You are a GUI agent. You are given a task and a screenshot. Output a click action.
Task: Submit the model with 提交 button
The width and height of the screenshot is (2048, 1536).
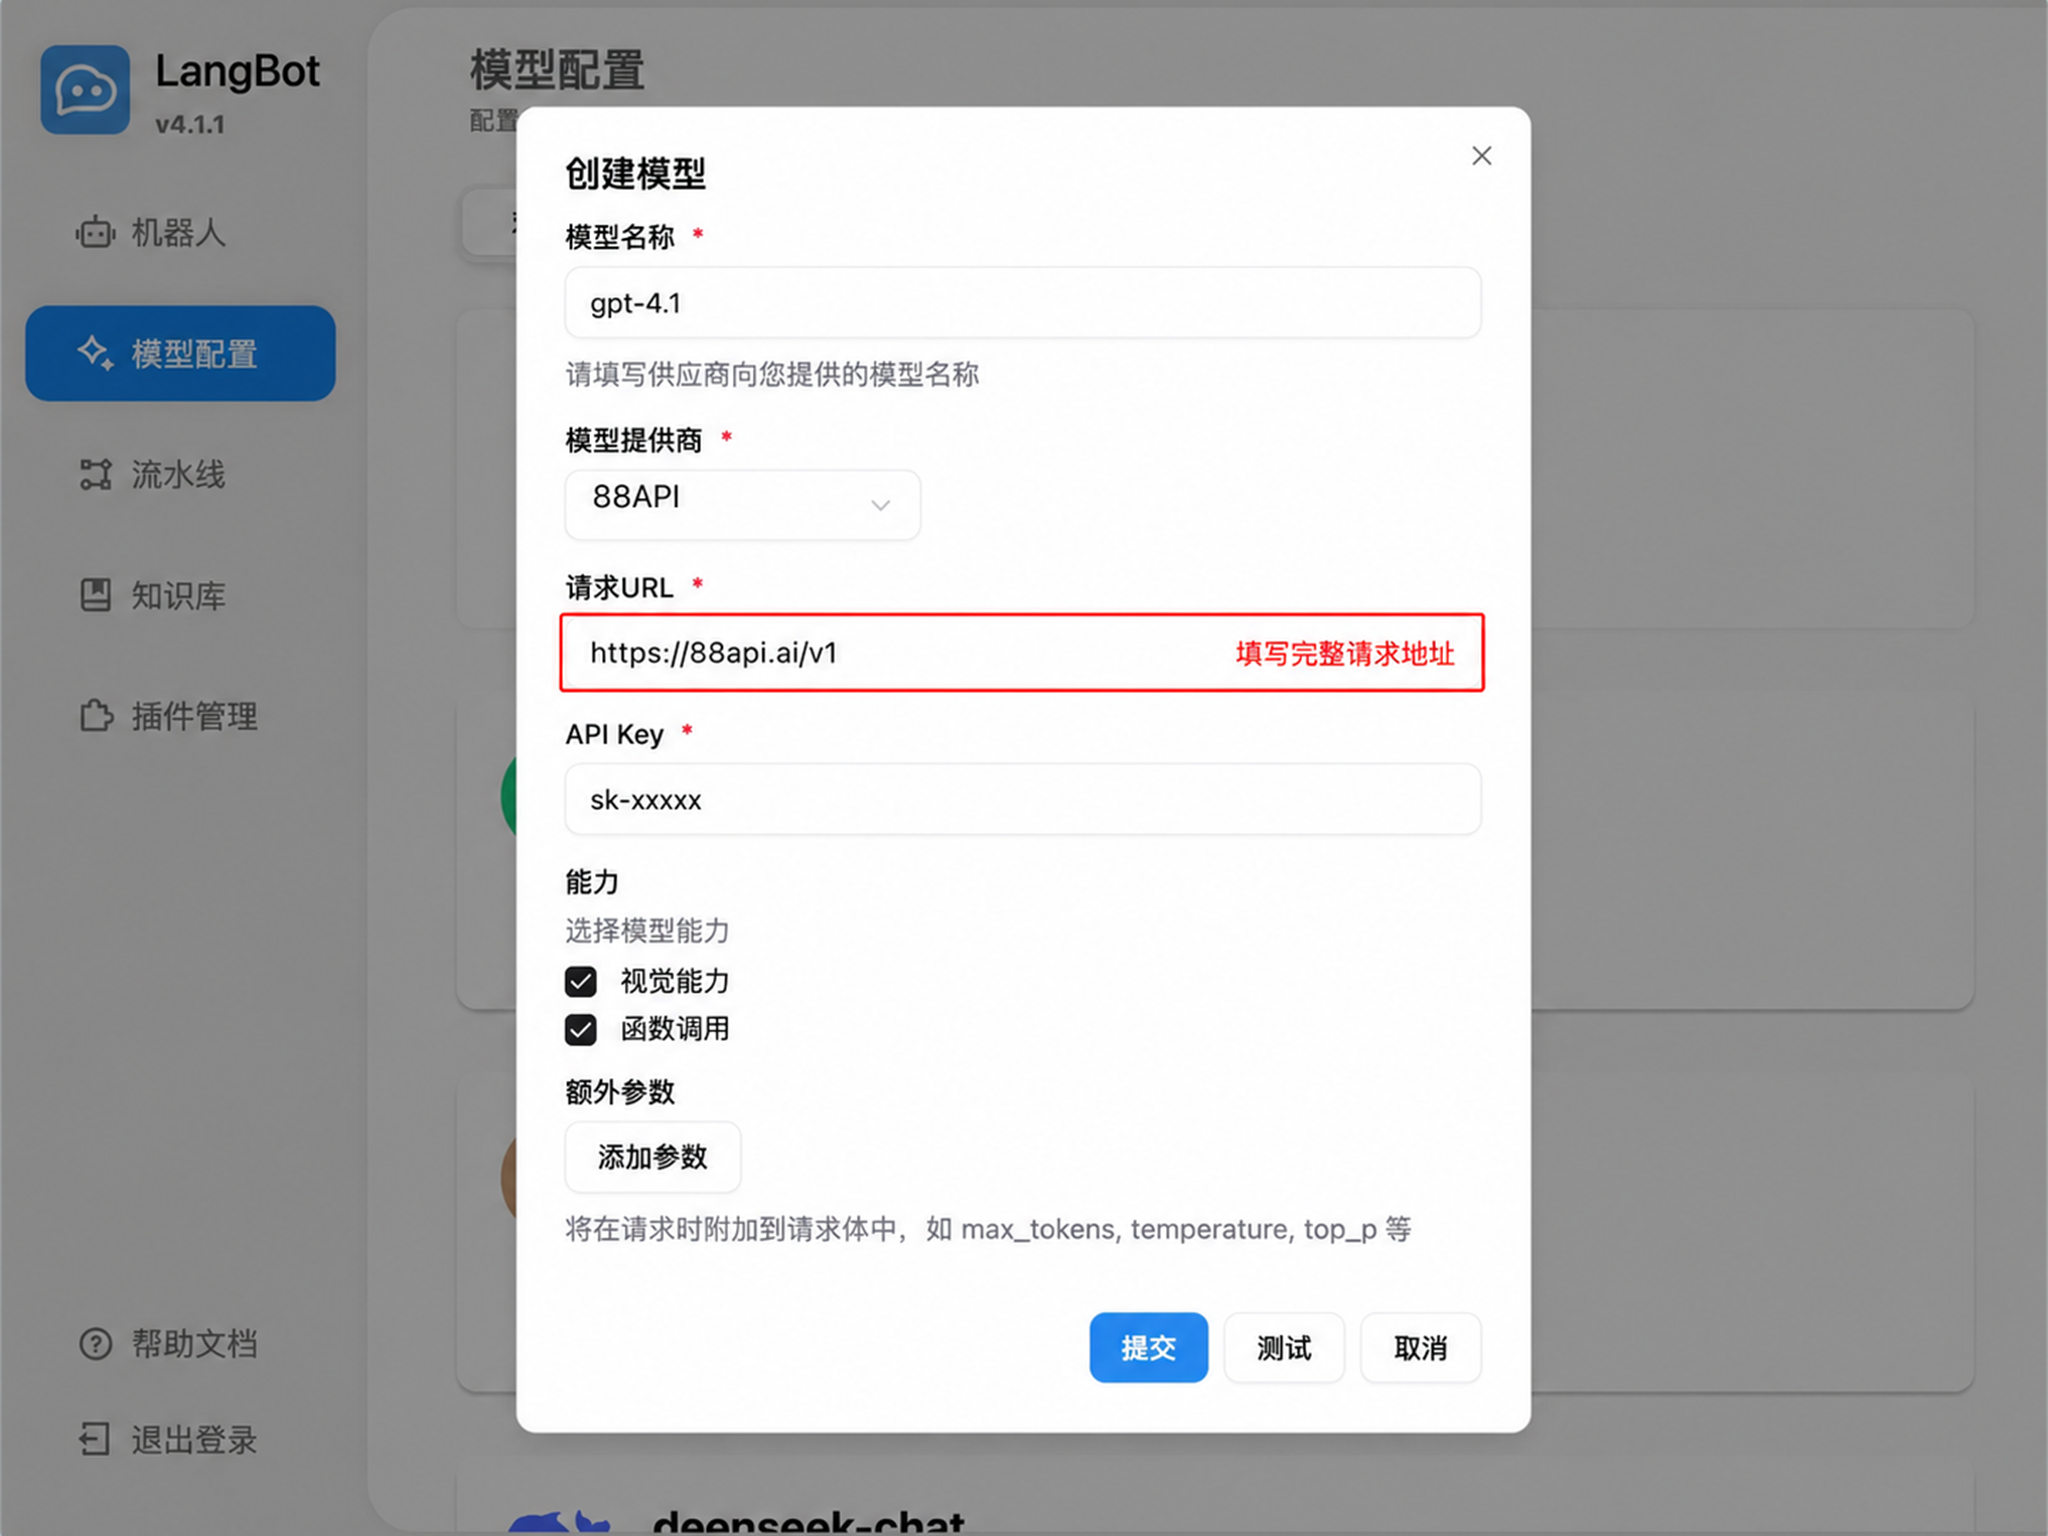coord(1148,1347)
